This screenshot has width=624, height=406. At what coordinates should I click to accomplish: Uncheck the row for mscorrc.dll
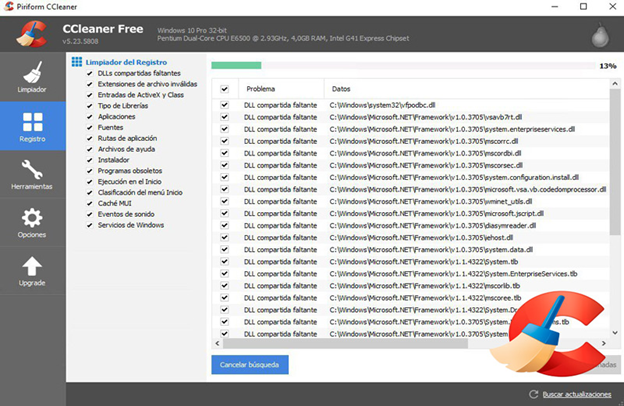[224, 141]
